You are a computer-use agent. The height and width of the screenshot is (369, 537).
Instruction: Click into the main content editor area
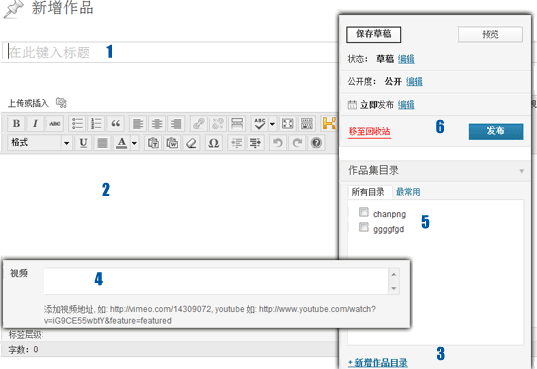(x=169, y=206)
